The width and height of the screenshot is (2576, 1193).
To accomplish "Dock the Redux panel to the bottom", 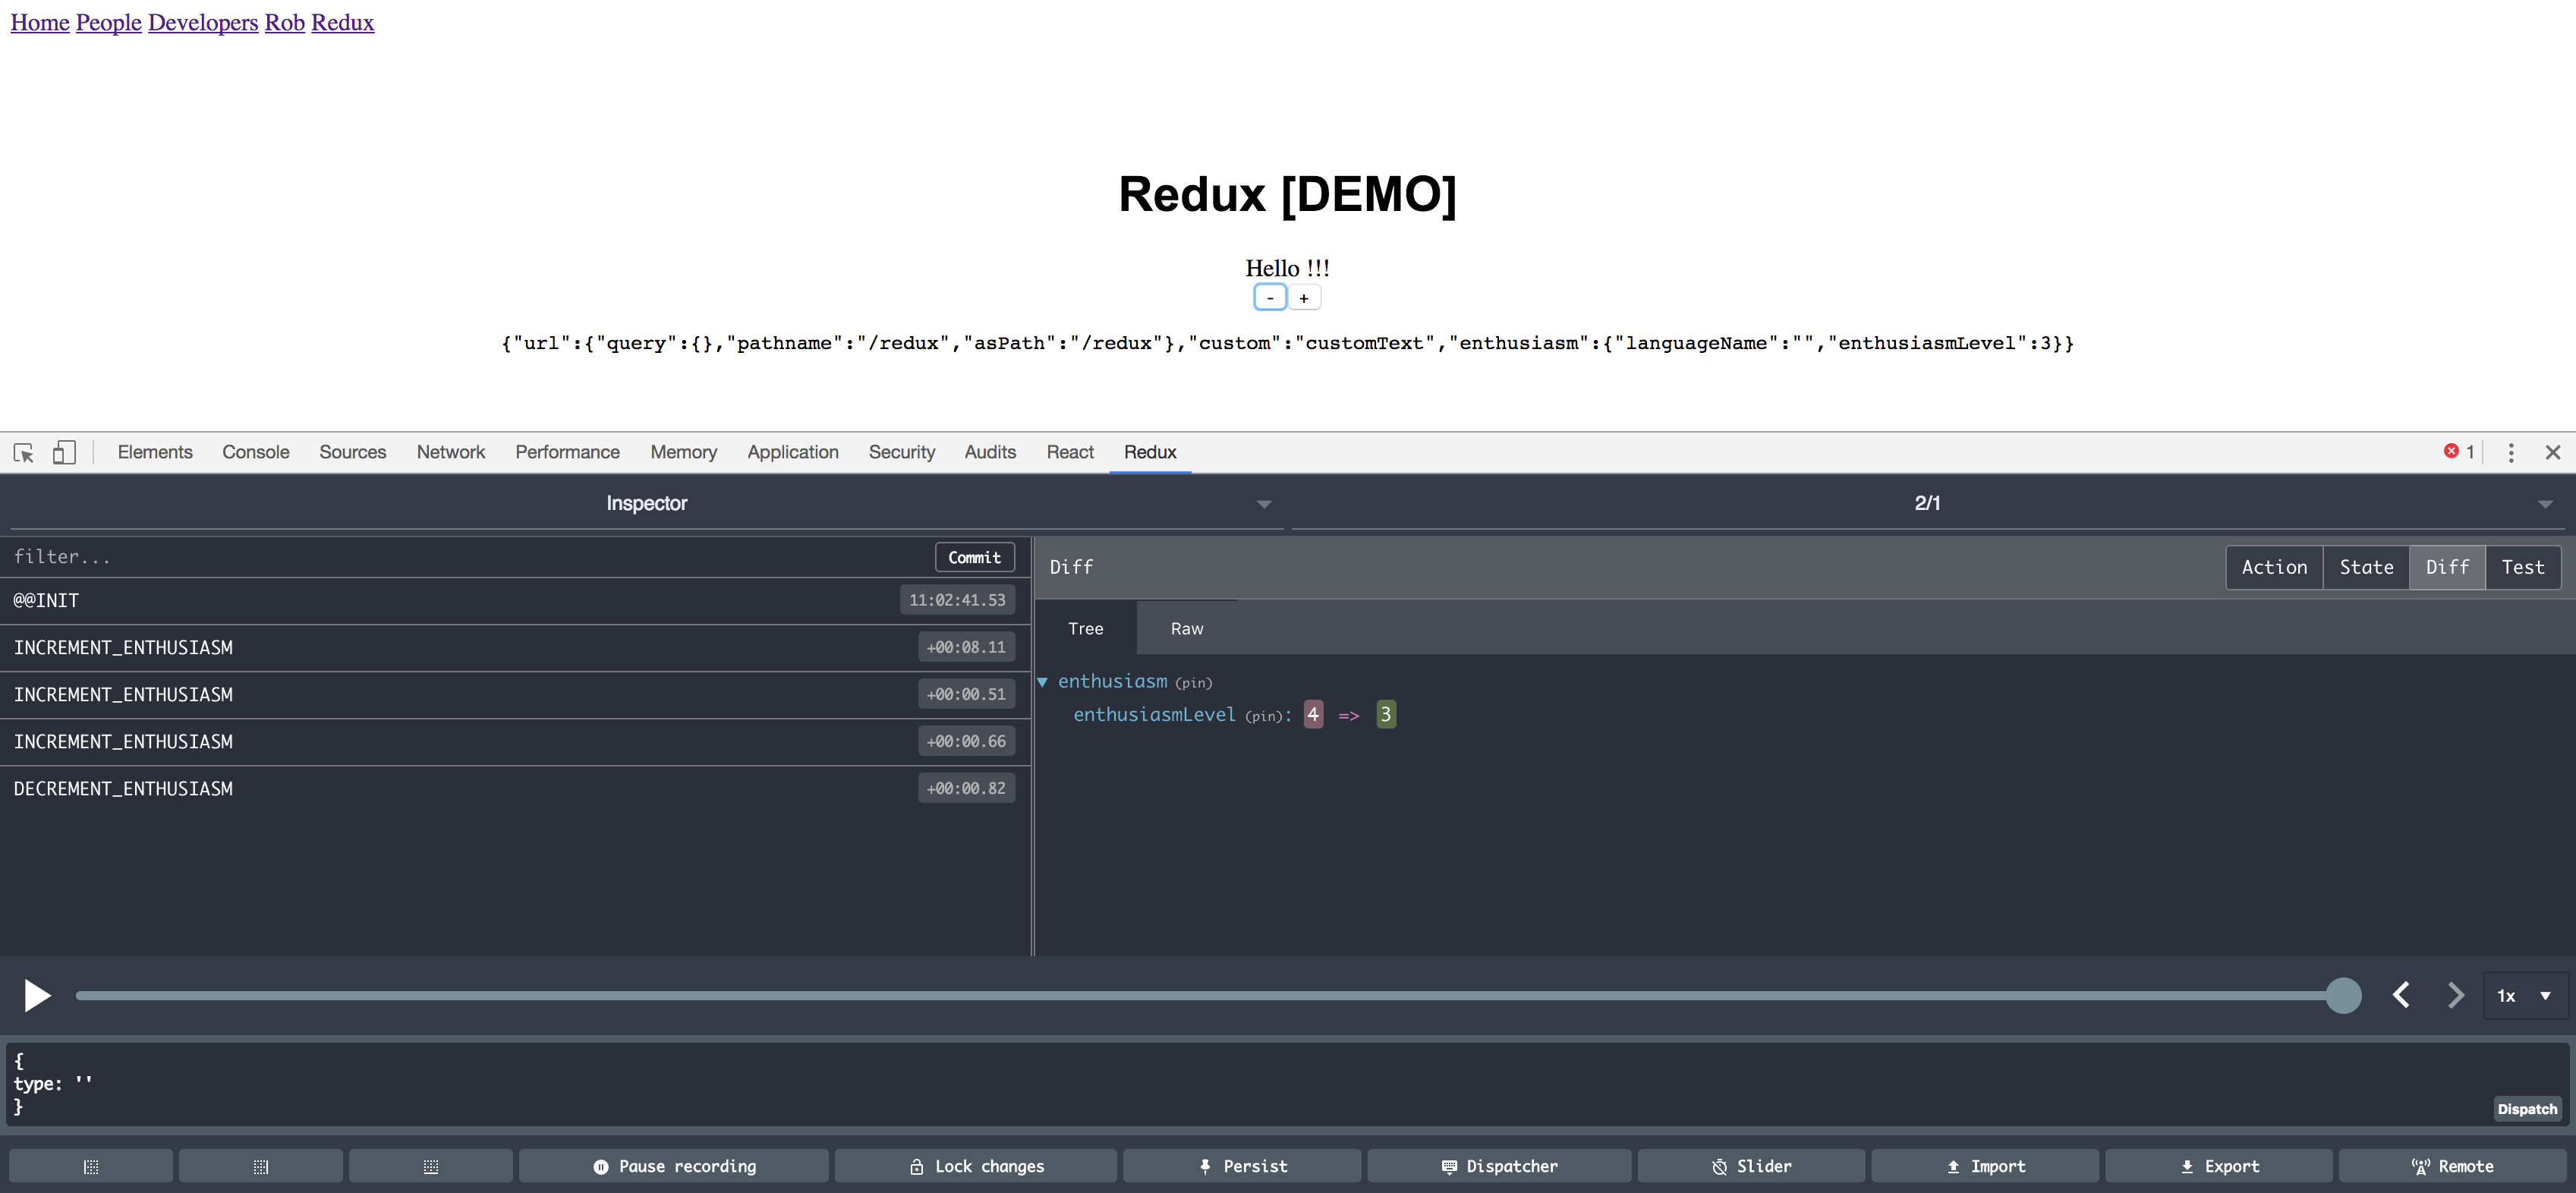I will tap(431, 1166).
